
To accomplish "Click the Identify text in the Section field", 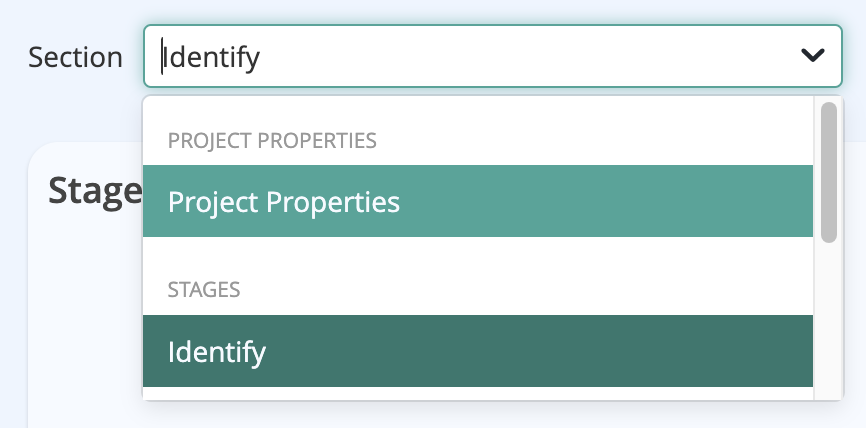I will coord(212,57).
